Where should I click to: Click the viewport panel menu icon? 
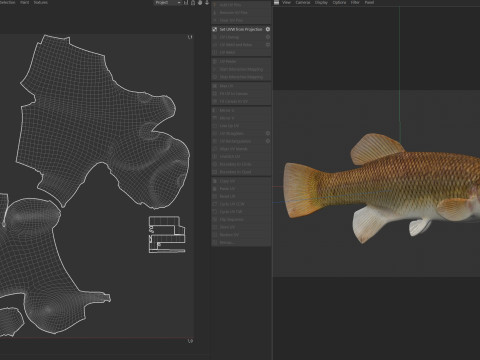click(x=276, y=2)
